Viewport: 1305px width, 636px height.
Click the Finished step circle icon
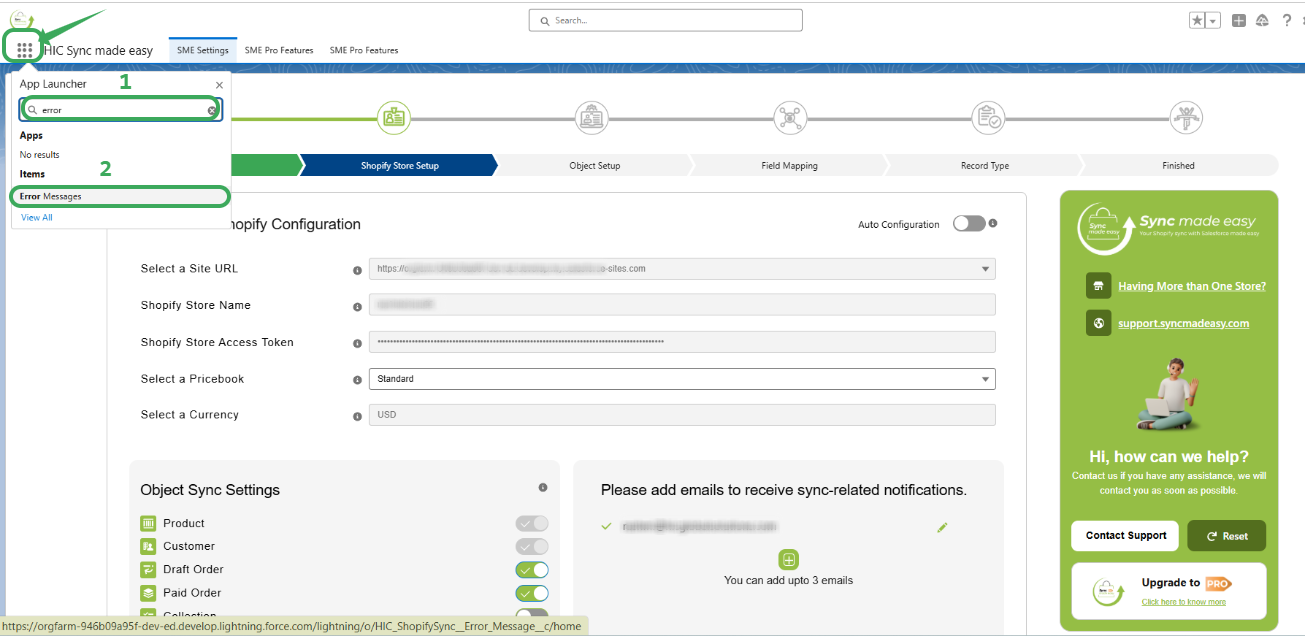point(1186,118)
